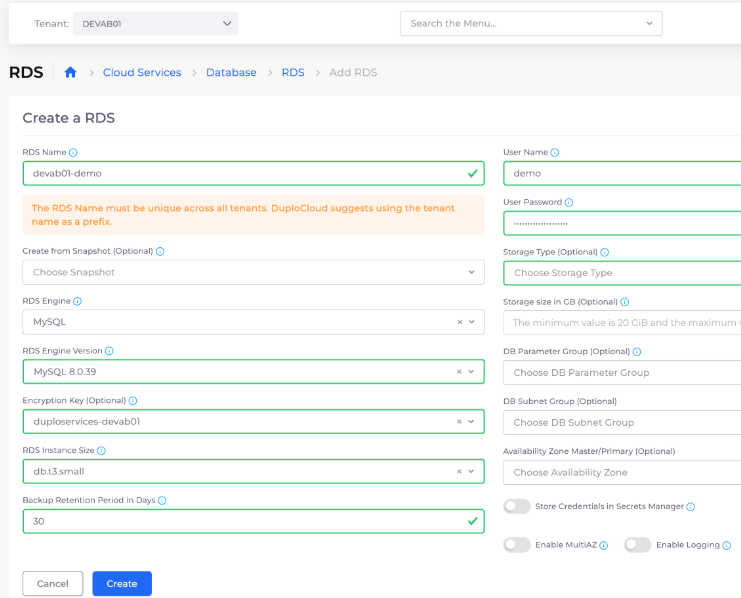The height and width of the screenshot is (598, 741).
Task: Click the Backup Retention Period input
Action: point(240,522)
